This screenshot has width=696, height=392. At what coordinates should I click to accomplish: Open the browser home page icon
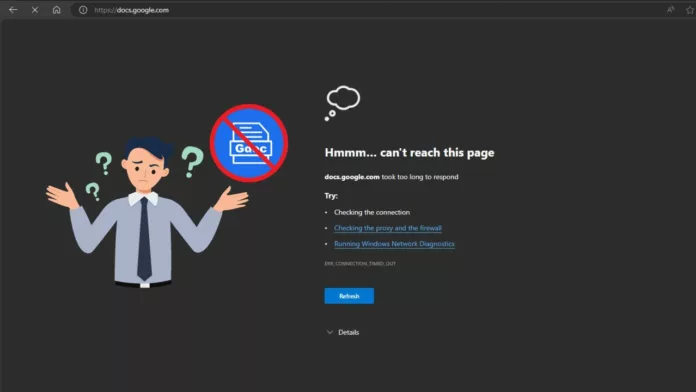(x=56, y=10)
